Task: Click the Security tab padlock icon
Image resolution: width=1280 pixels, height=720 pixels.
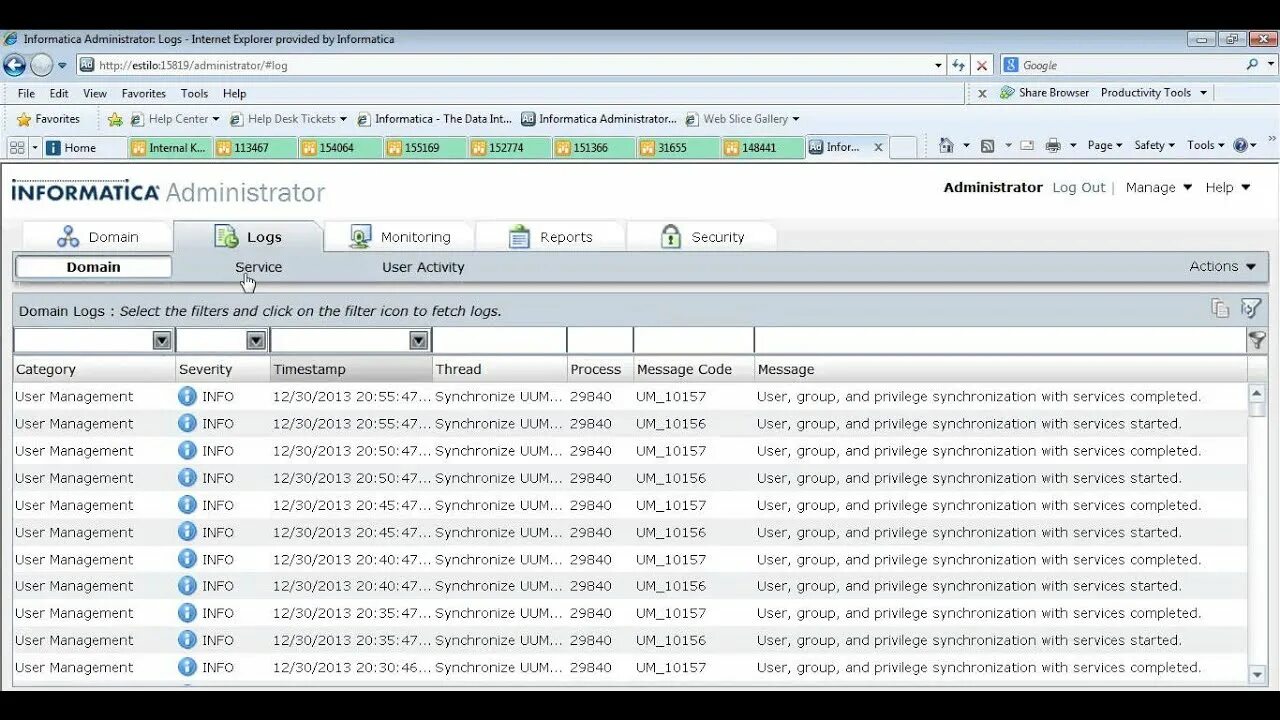Action: [671, 237]
